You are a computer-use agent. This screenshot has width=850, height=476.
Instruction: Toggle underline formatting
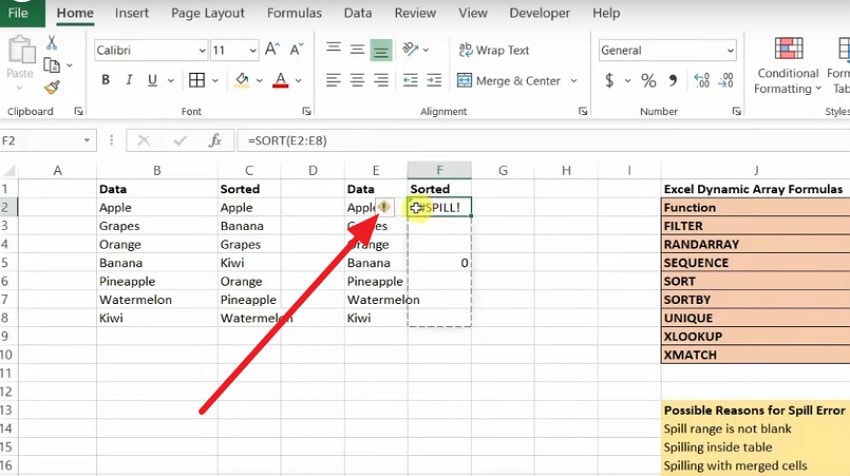(152, 80)
